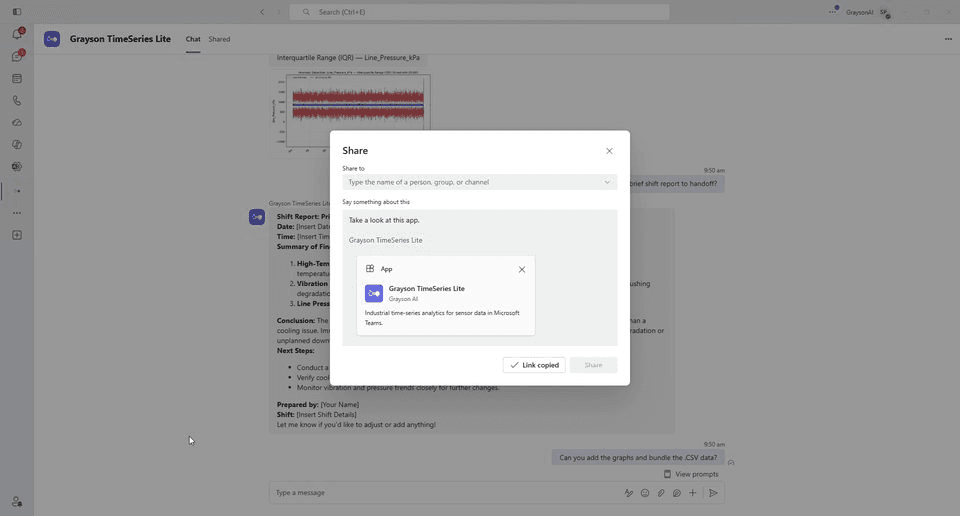This screenshot has width=960, height=516.
Task: Click the Link copied button
Action: pyautogui.click(x=534, y=365)
